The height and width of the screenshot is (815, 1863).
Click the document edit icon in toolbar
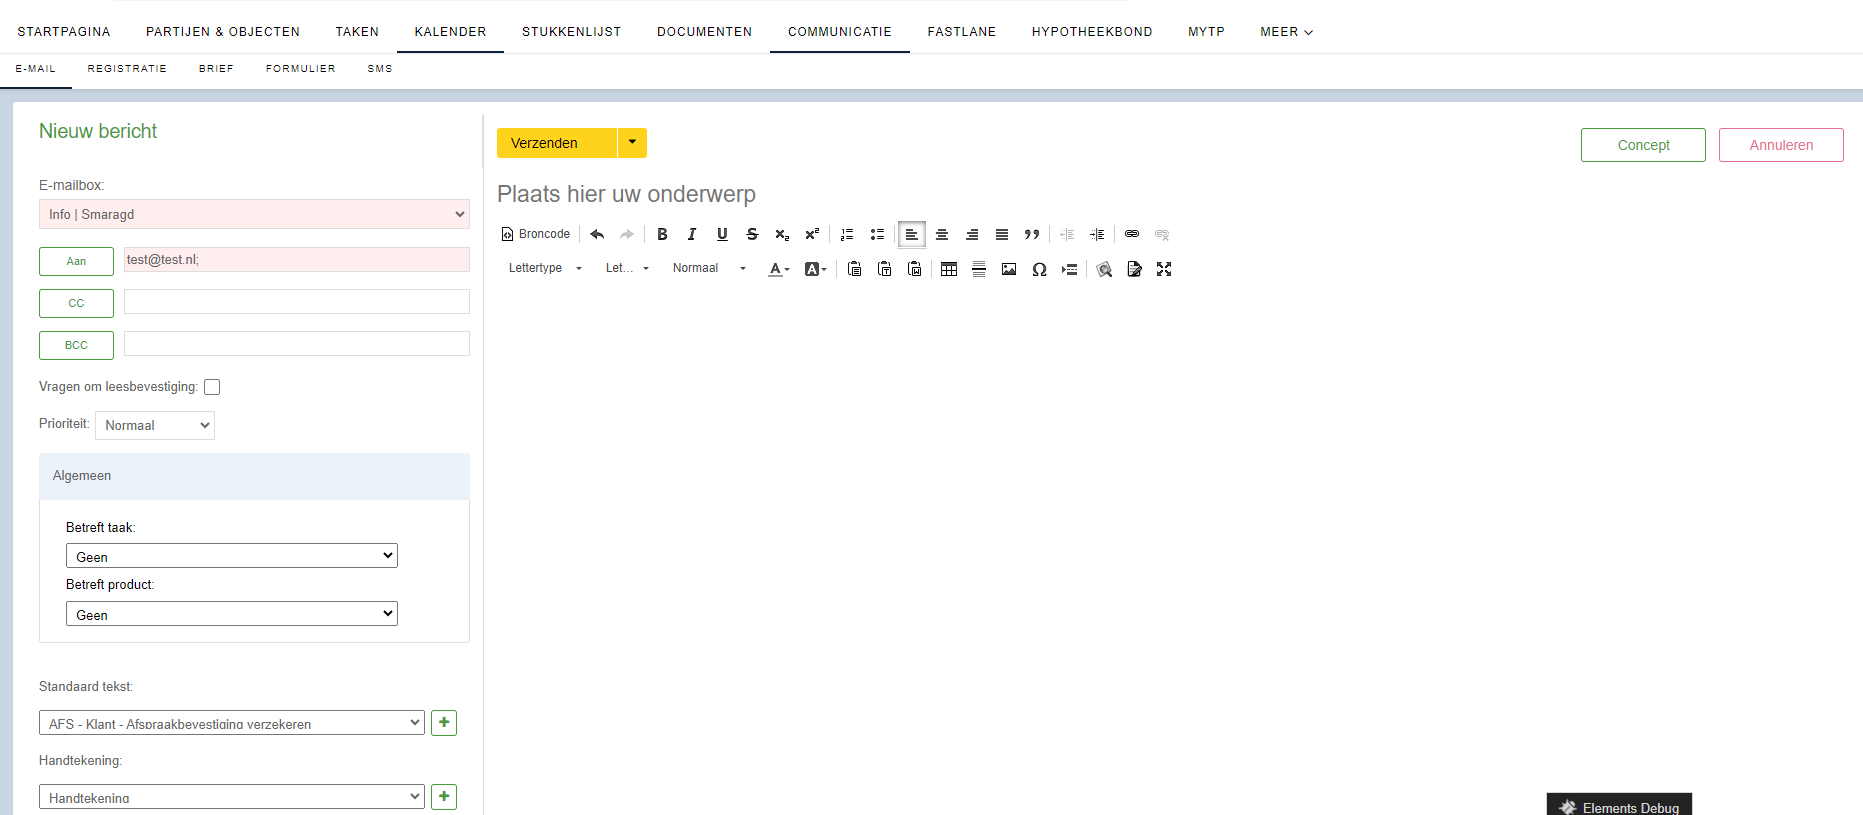1134,269
